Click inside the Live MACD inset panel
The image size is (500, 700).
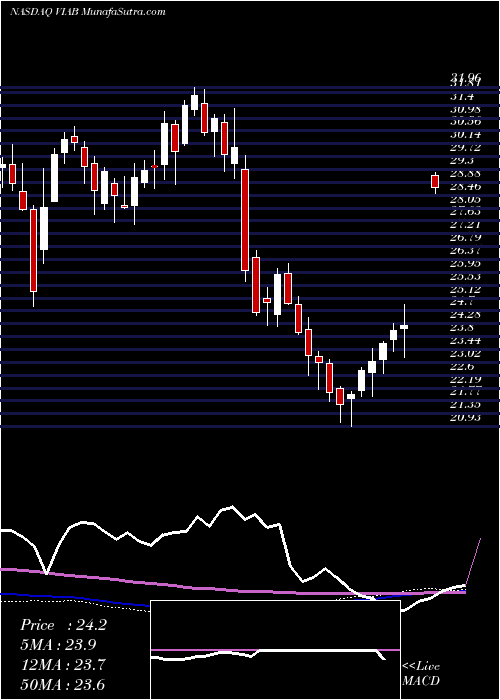[275, 650]
